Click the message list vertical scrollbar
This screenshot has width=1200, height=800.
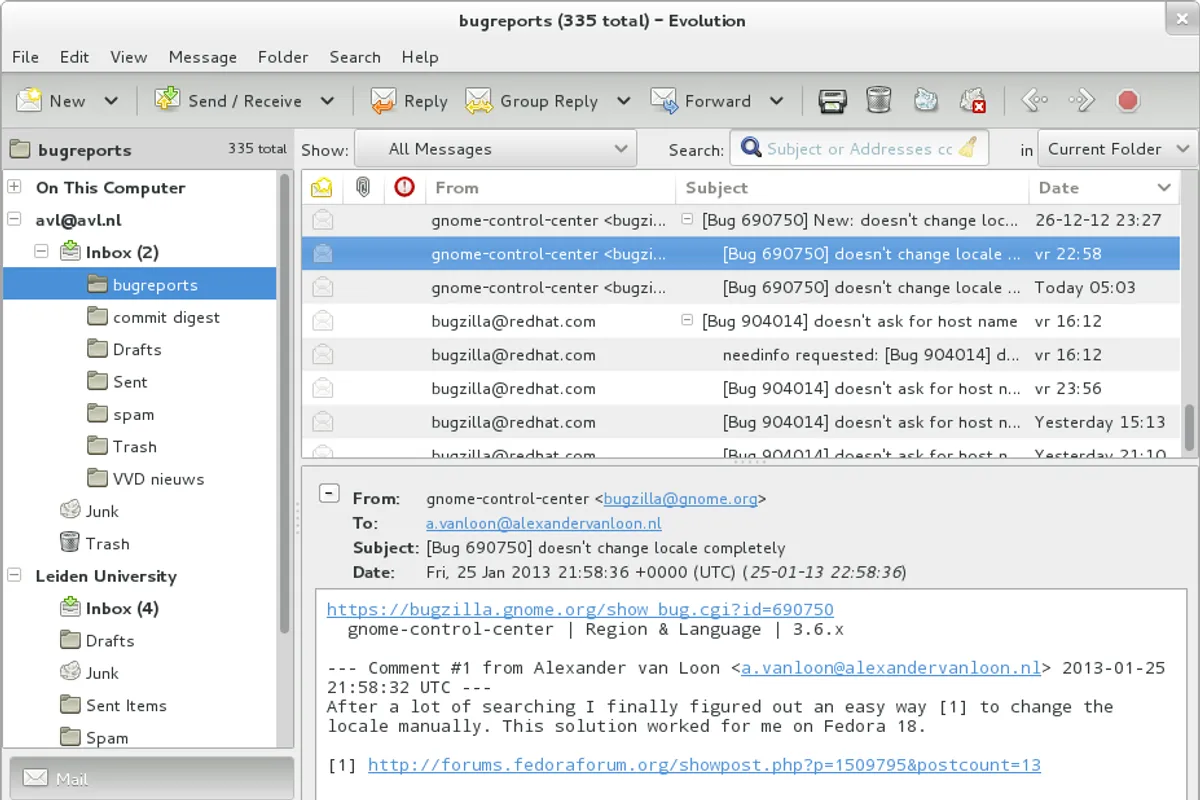click(x=1189, y=428)
